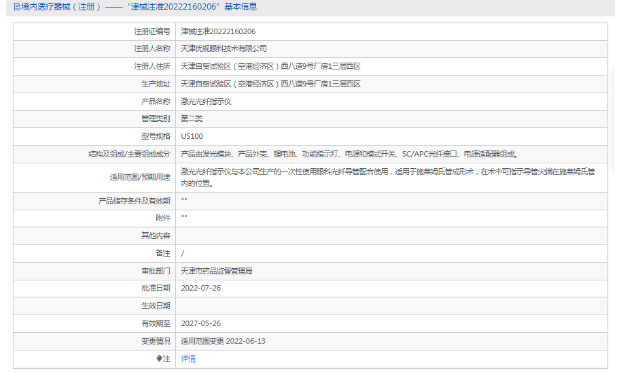Image resolution: width=618 pixels, height=373 pixels.
Task: Click the 注册人名称 label cell
Action: click(95, 48)
